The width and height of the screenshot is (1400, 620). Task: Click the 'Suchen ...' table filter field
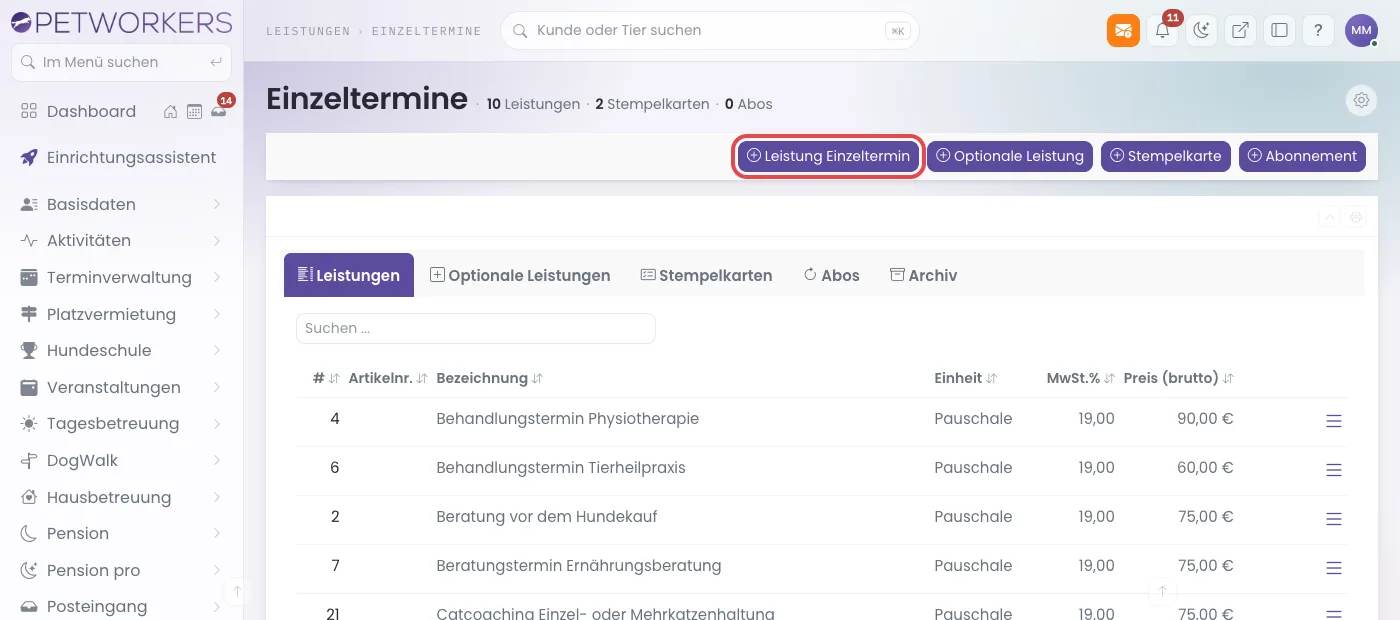[x=476, y=328]
